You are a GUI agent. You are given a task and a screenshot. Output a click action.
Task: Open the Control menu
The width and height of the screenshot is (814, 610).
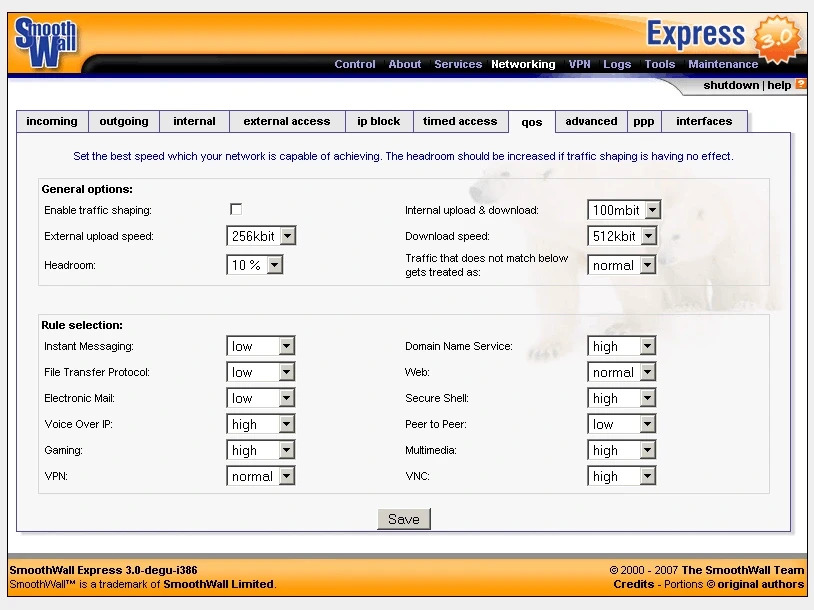355,64
